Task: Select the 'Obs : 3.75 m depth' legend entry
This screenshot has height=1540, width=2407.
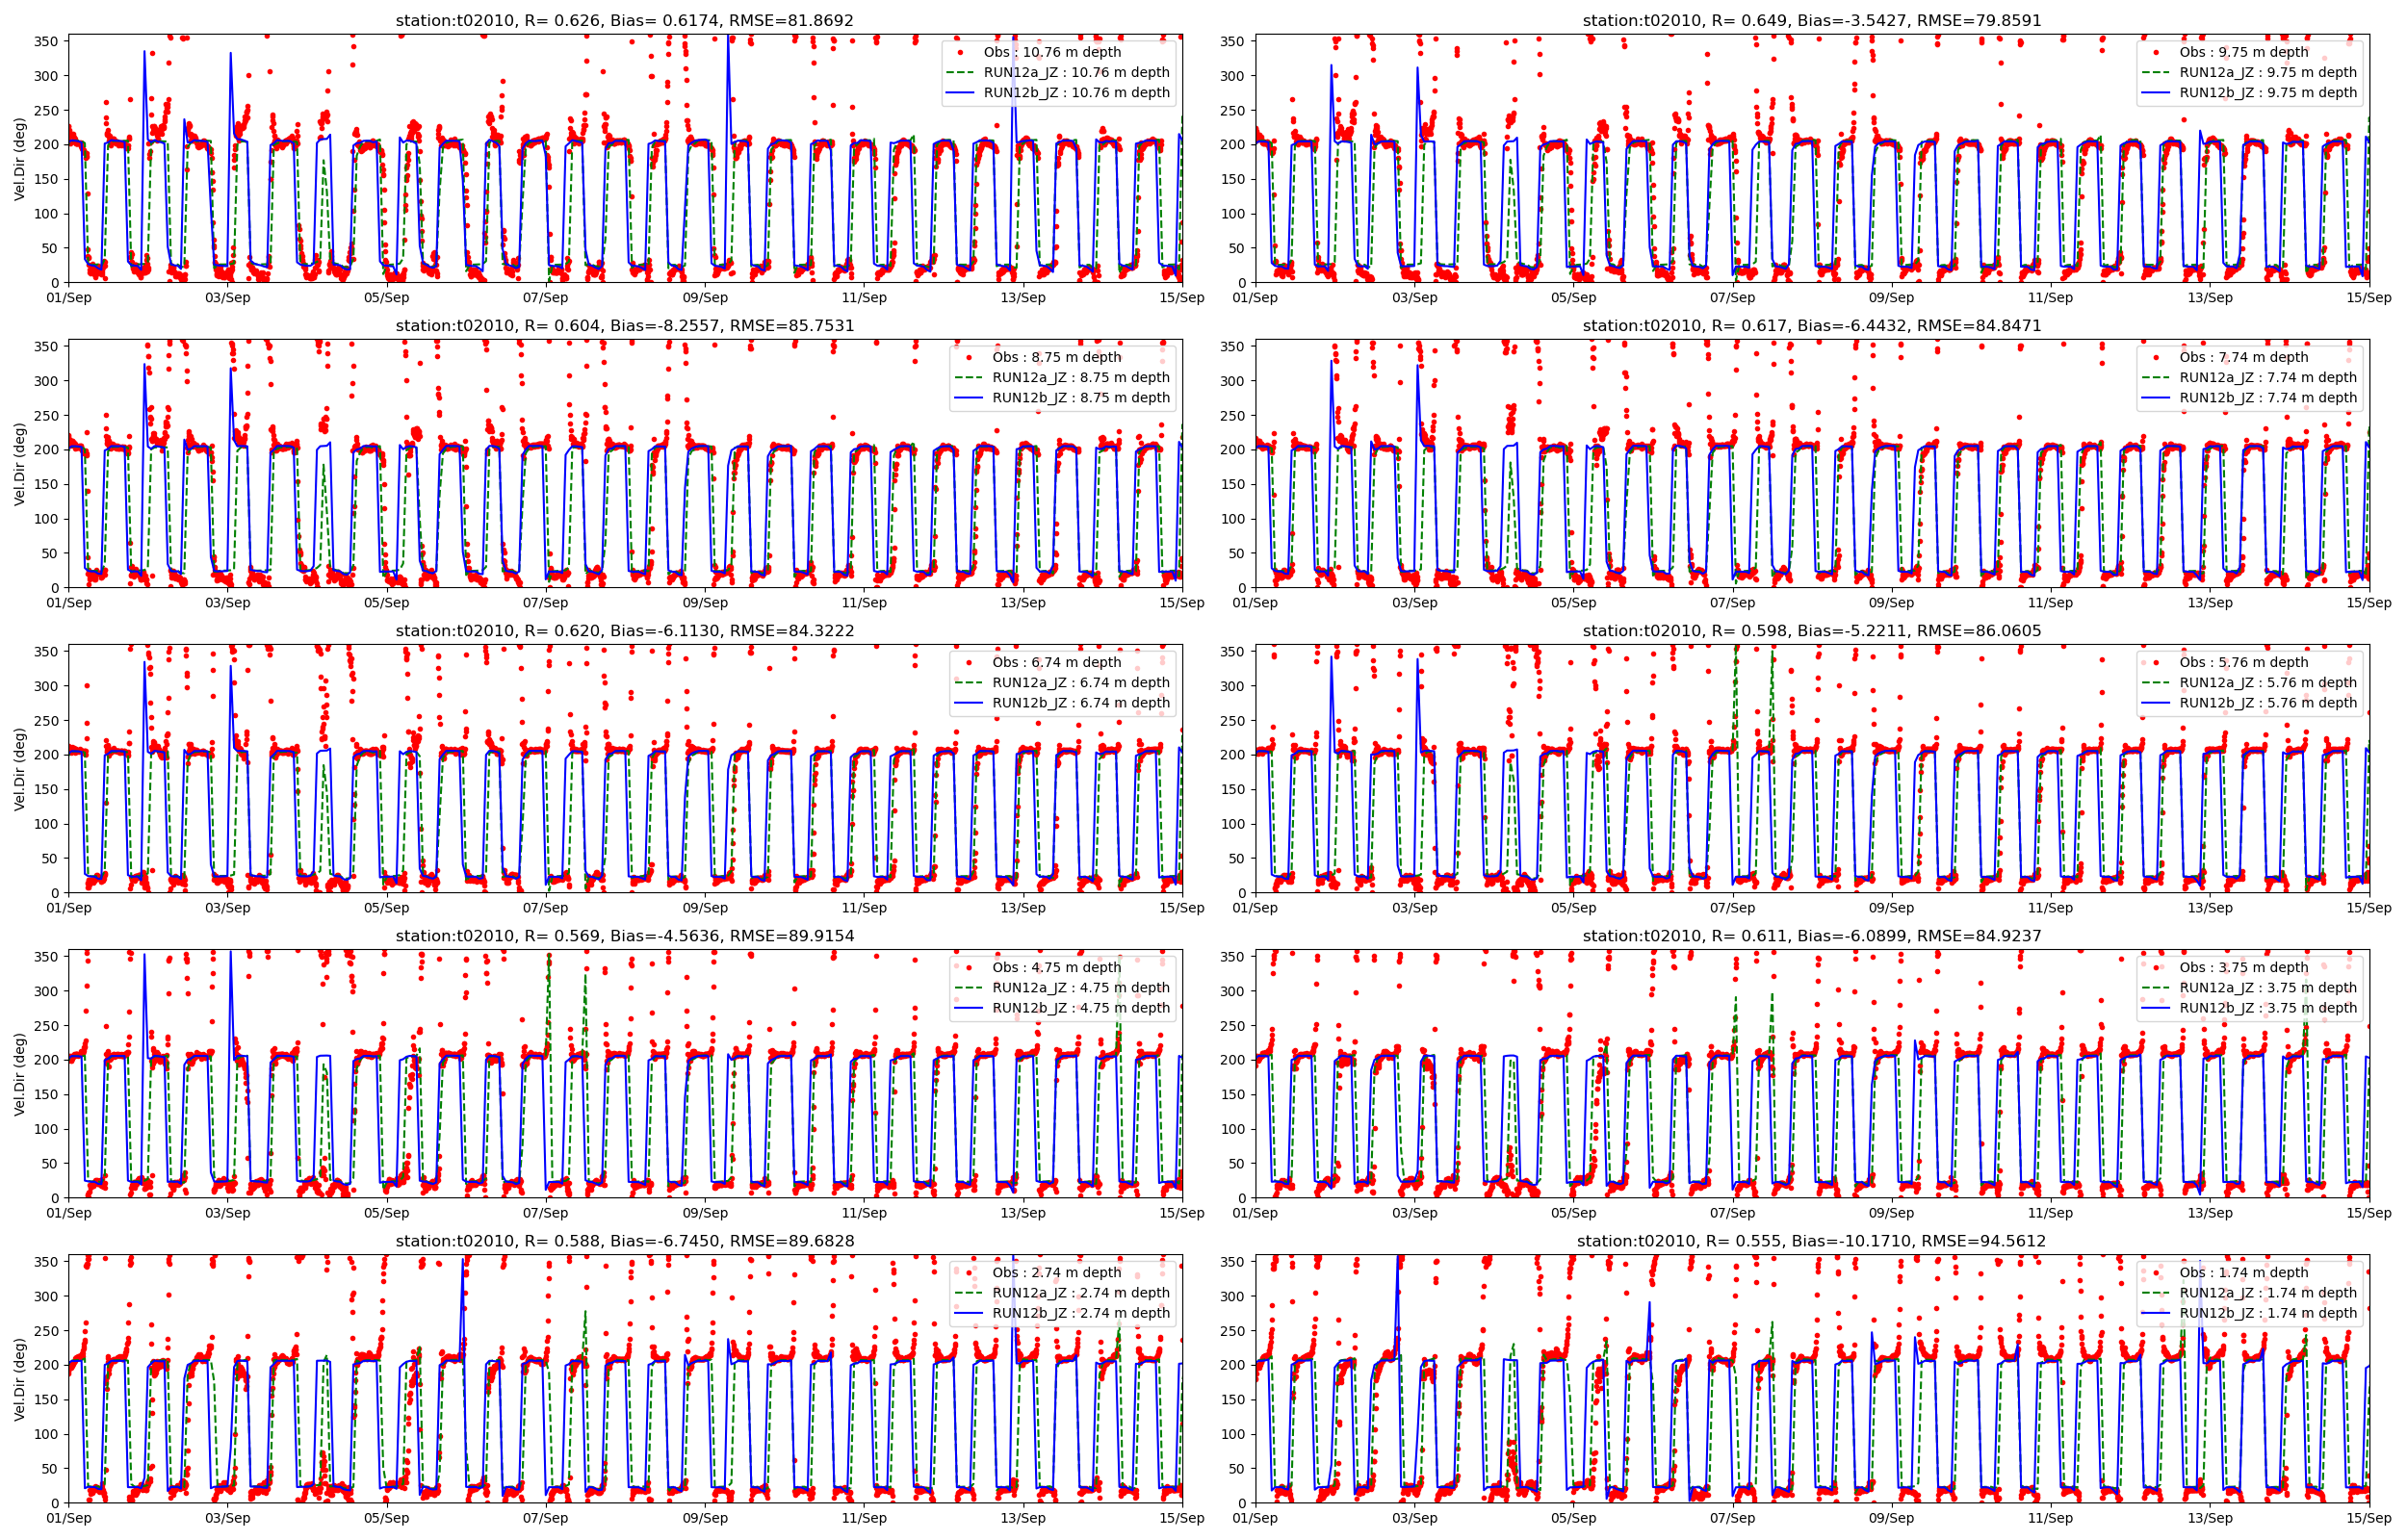Action: point(2244,967)
